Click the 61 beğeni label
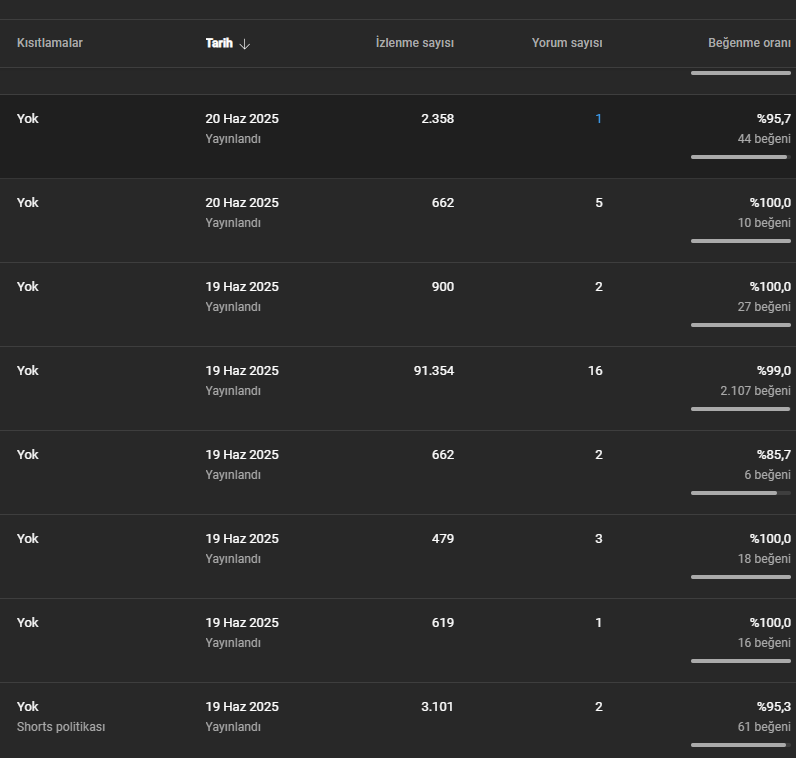 764,727
